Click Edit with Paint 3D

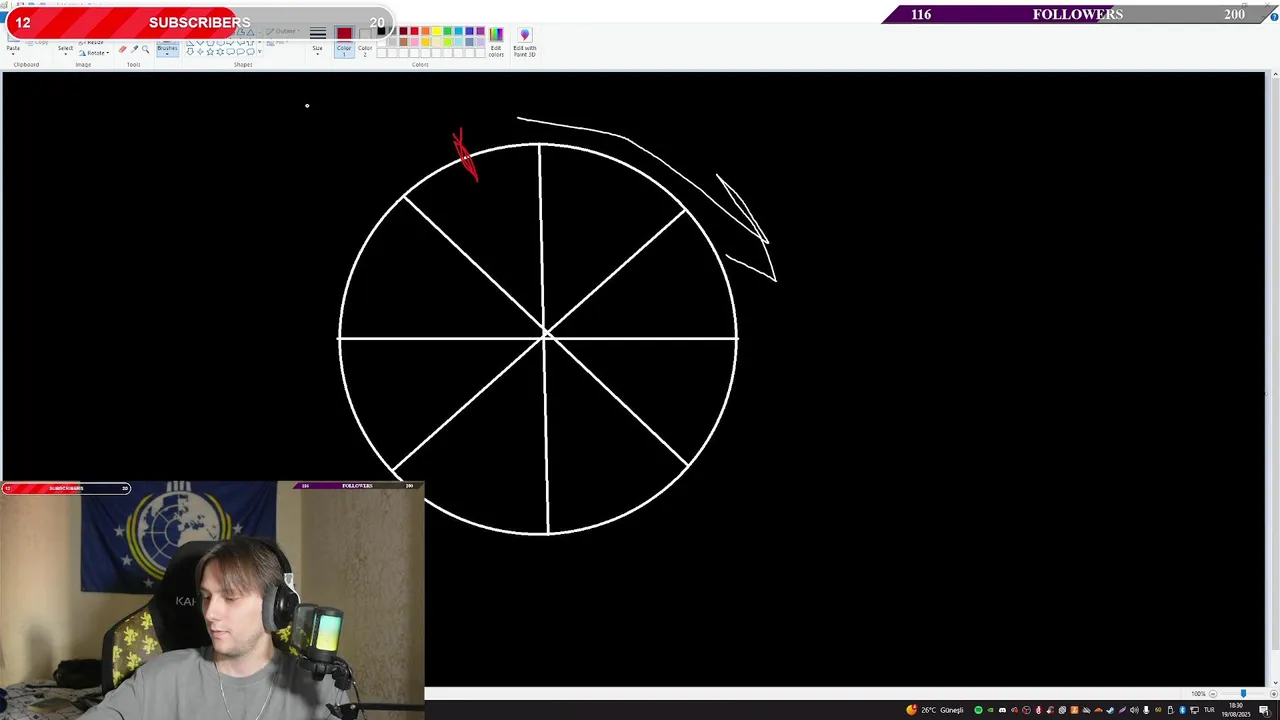(525, 42)
